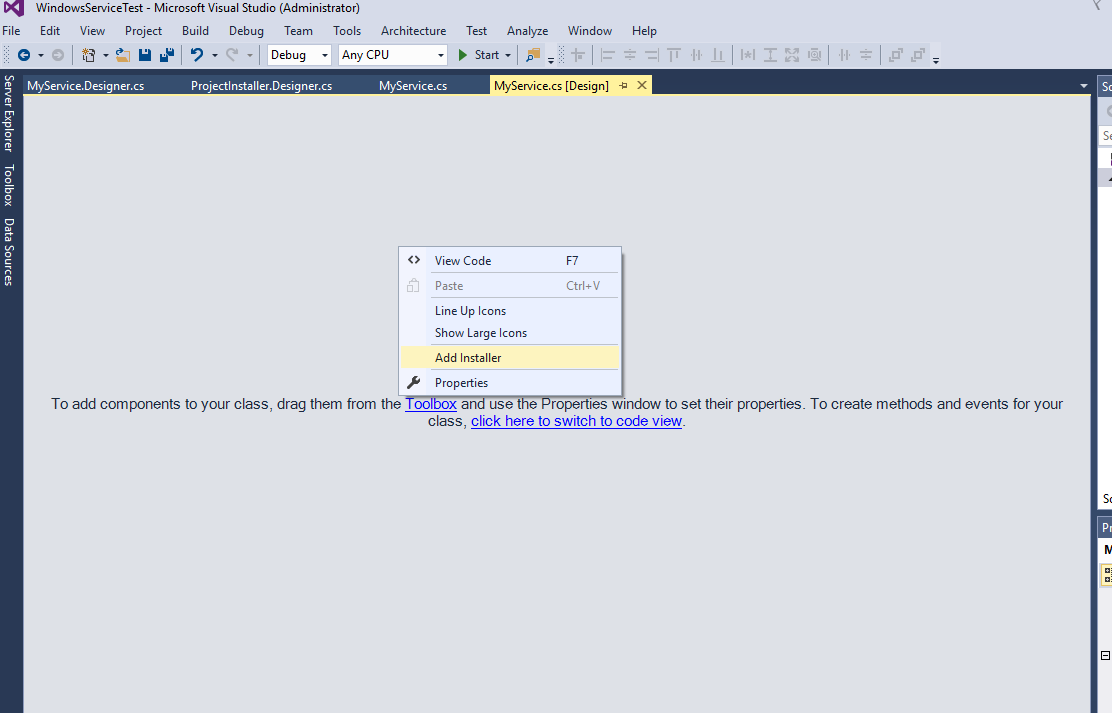Click the Send to Back icon
The width and height of the screenshot is (1119, 717).
918,55
